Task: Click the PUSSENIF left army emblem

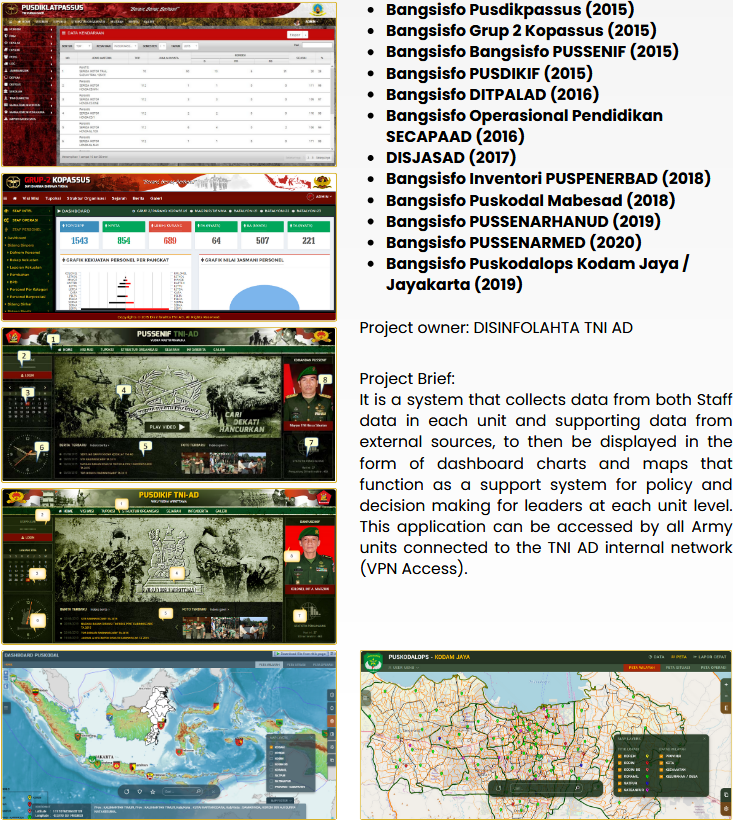Action: click(x=13, y=337)
